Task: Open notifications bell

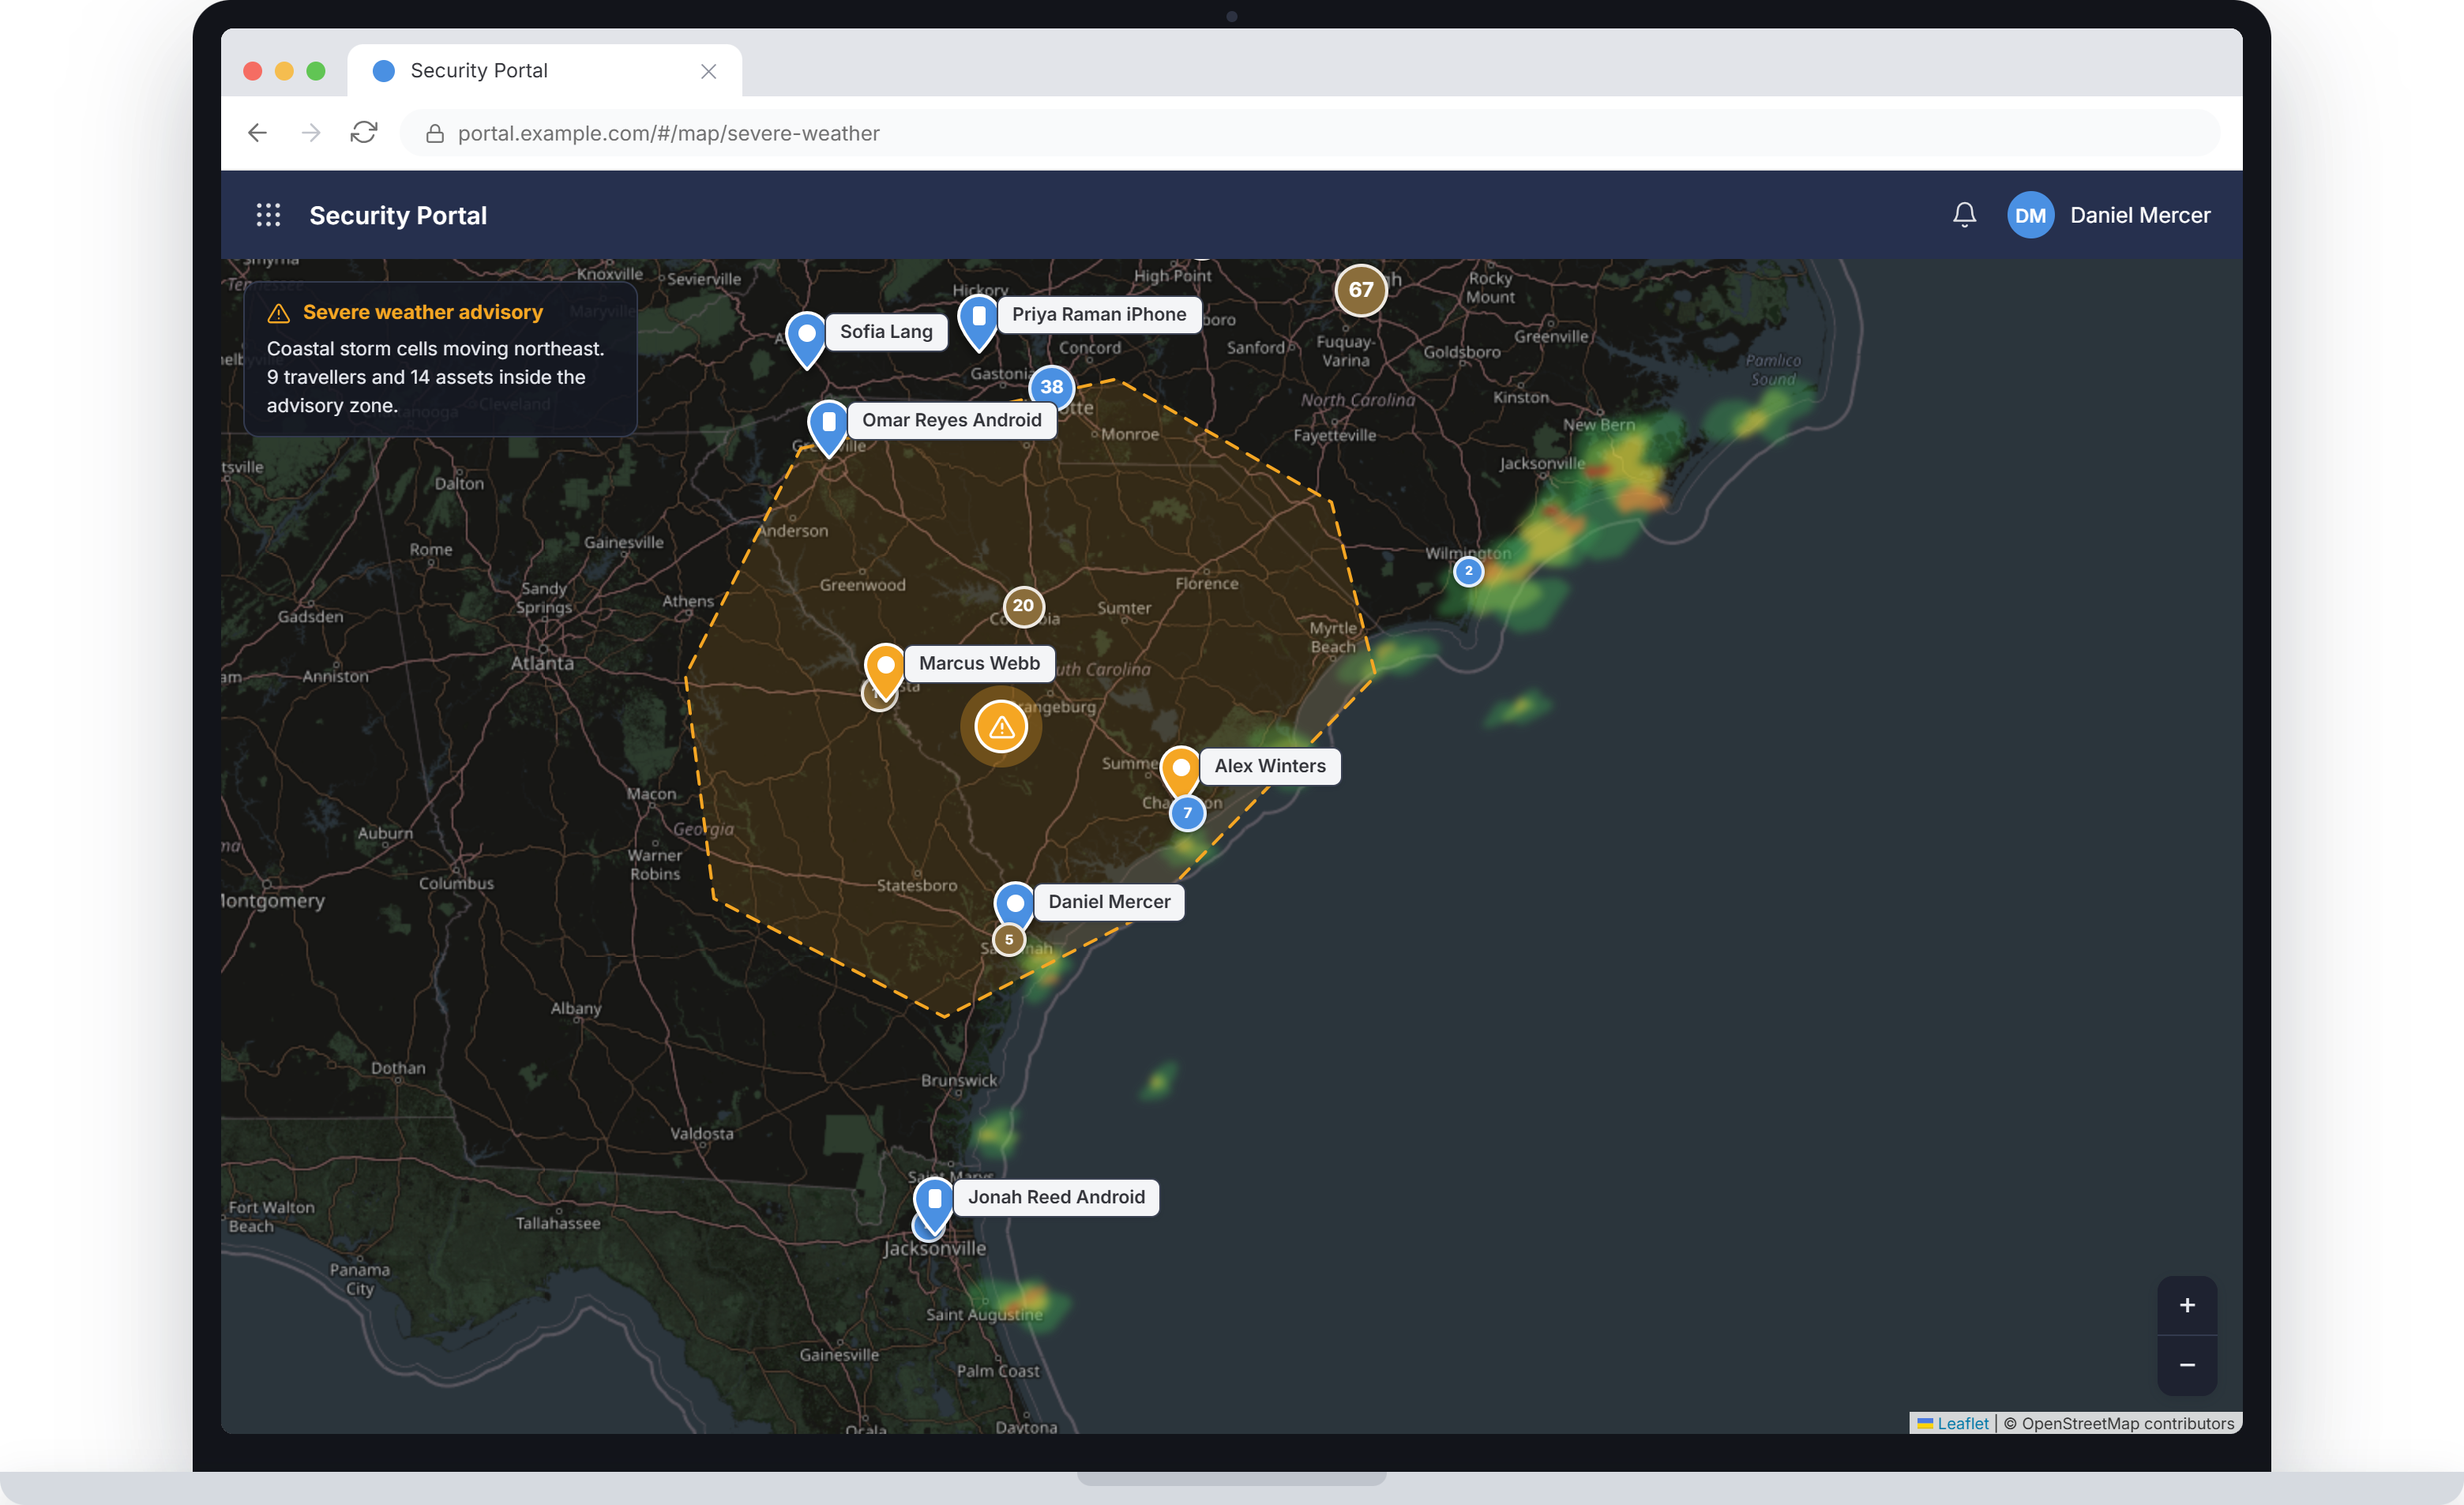Action: 1964,215
